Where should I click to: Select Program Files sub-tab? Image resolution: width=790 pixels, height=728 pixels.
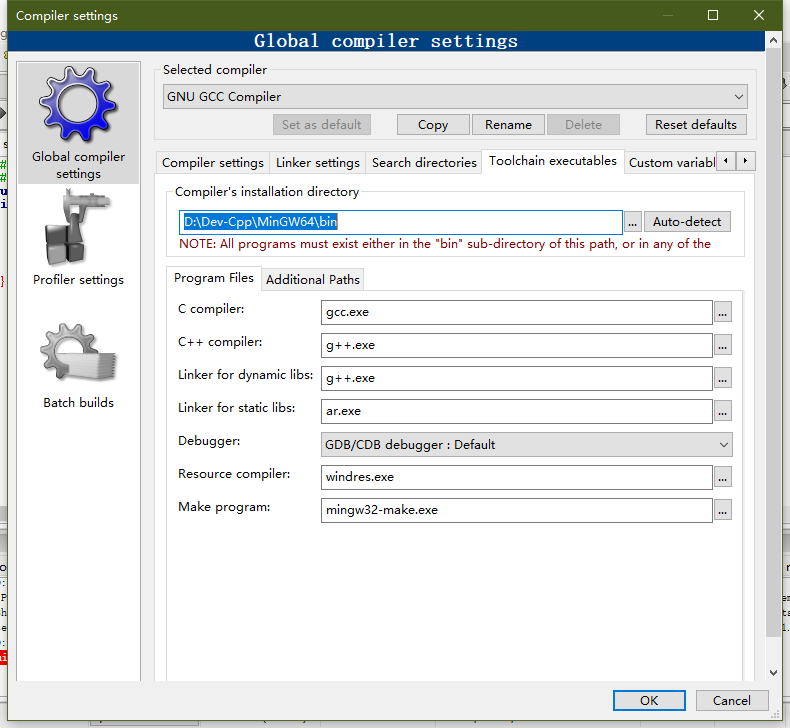pos(214,278)
